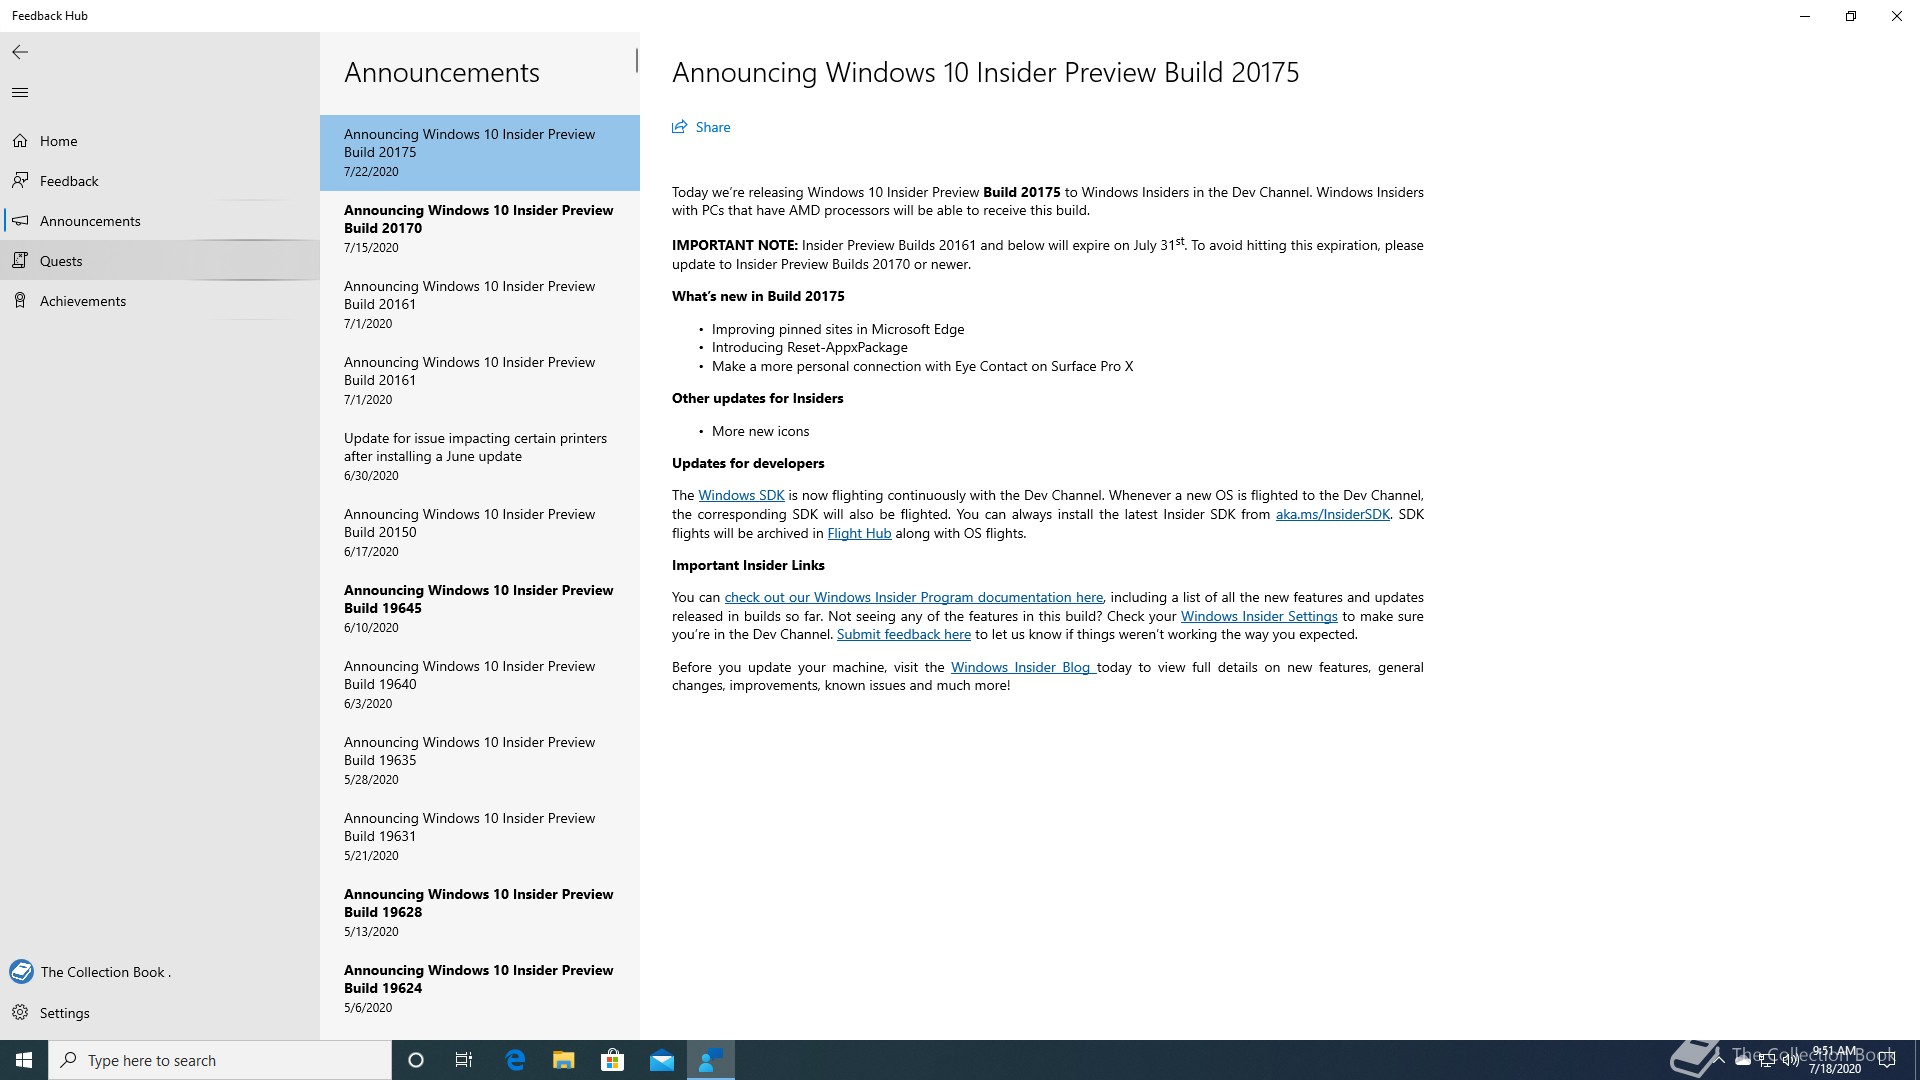
Task: Click Feedback Hub taskbar icon
Action: [711, 1060]
